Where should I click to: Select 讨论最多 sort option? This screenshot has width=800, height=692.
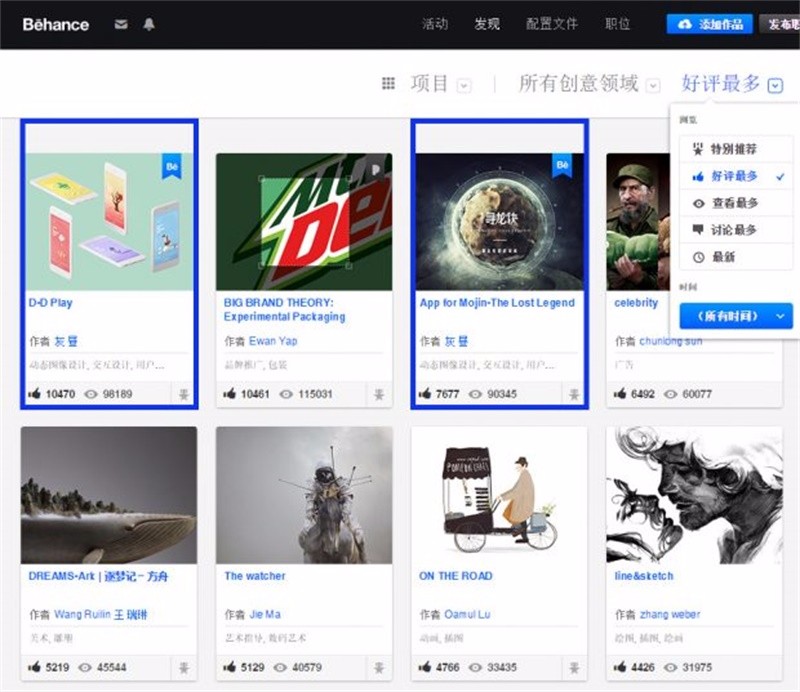[x=734, y=230]
